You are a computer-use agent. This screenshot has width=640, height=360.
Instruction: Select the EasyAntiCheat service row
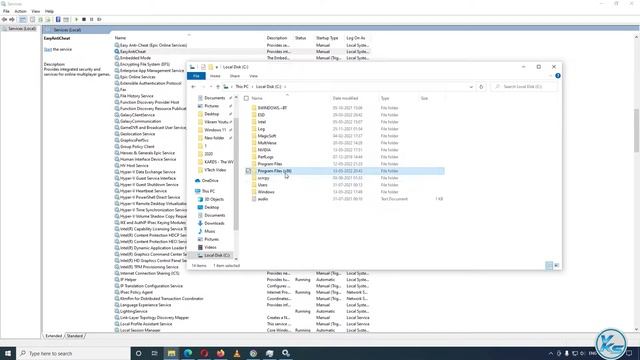[242, 52]
